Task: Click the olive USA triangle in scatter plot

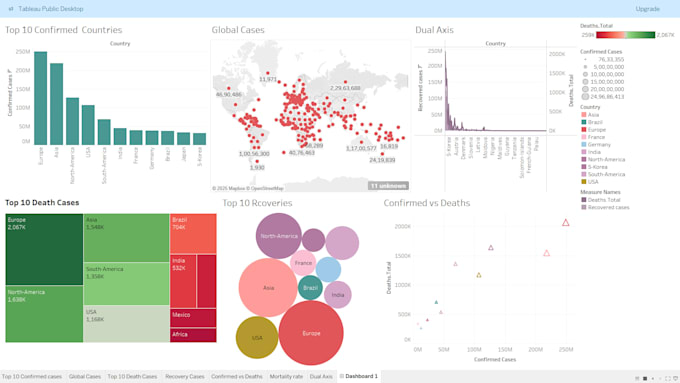Action: (x=479, y=275)
